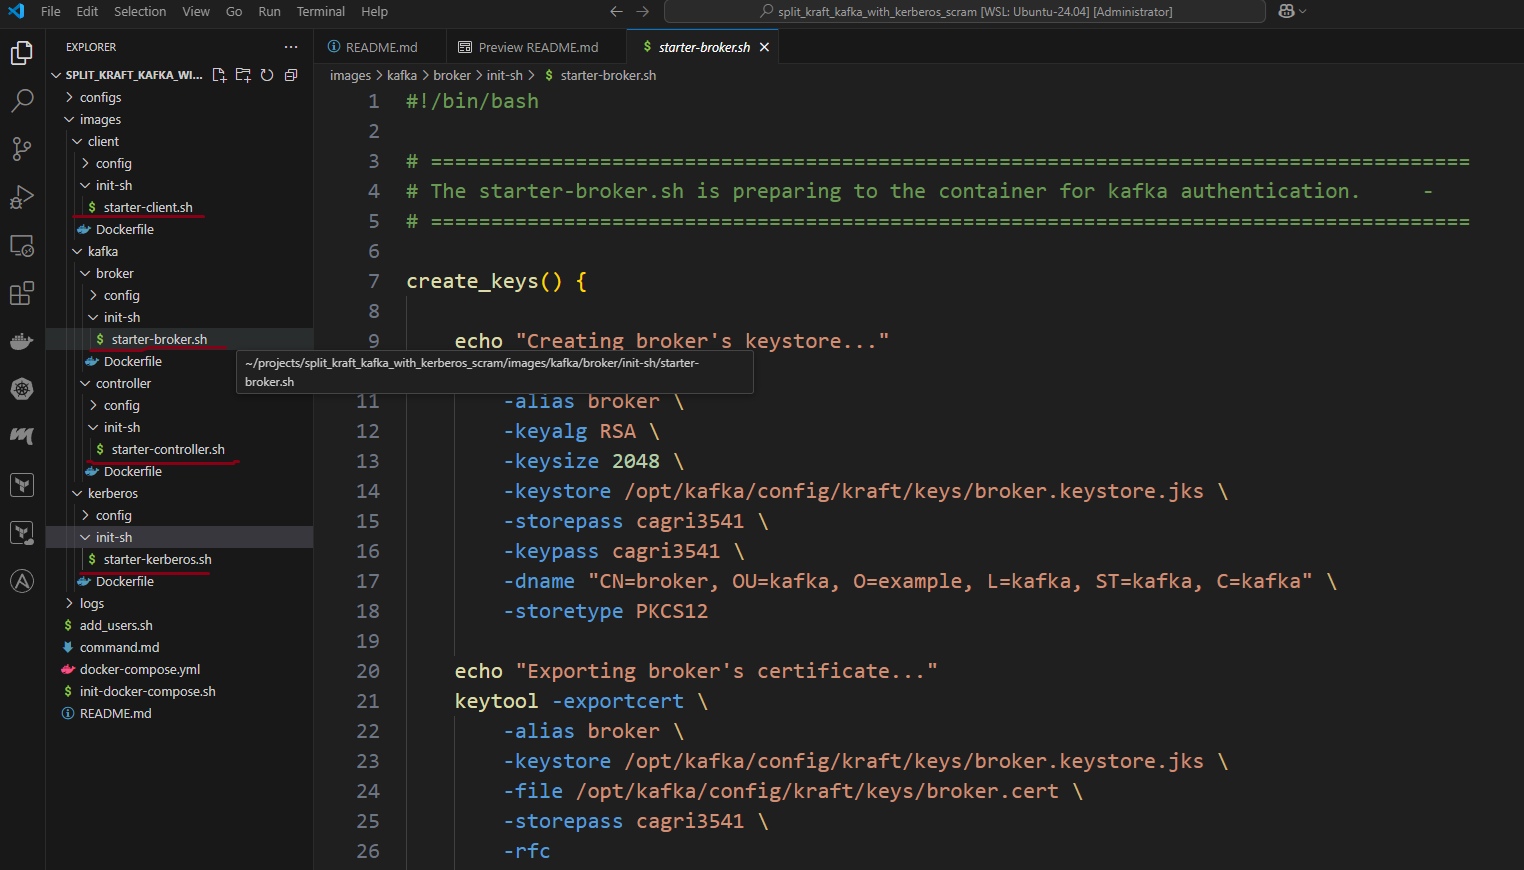Close the starter-broker.sh tab

(x=765, y=47)
